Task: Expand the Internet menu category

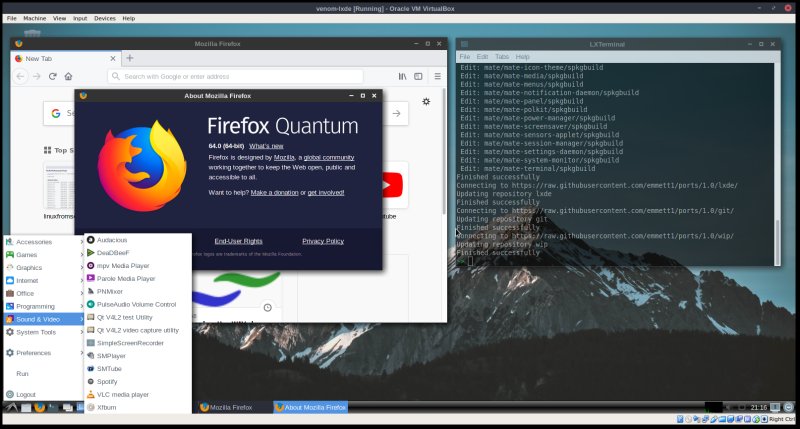Action: pyautogui.click(x=44, y=281)
